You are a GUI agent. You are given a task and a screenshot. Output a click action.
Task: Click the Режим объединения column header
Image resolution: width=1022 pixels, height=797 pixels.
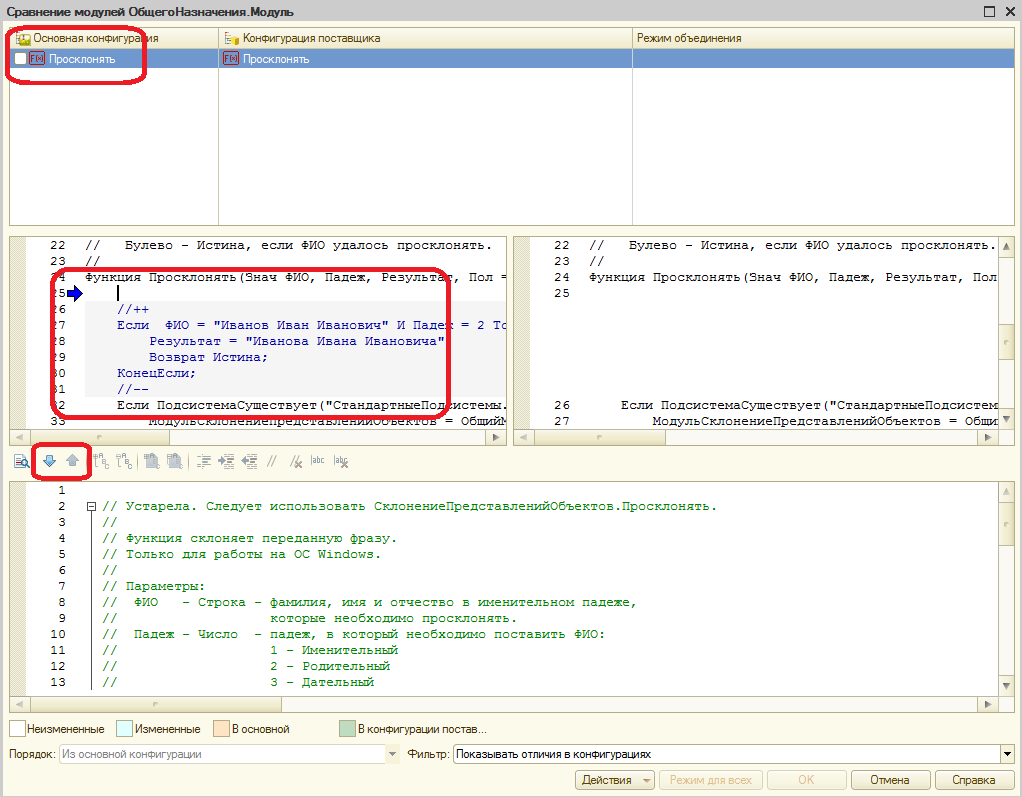point(823,38)
